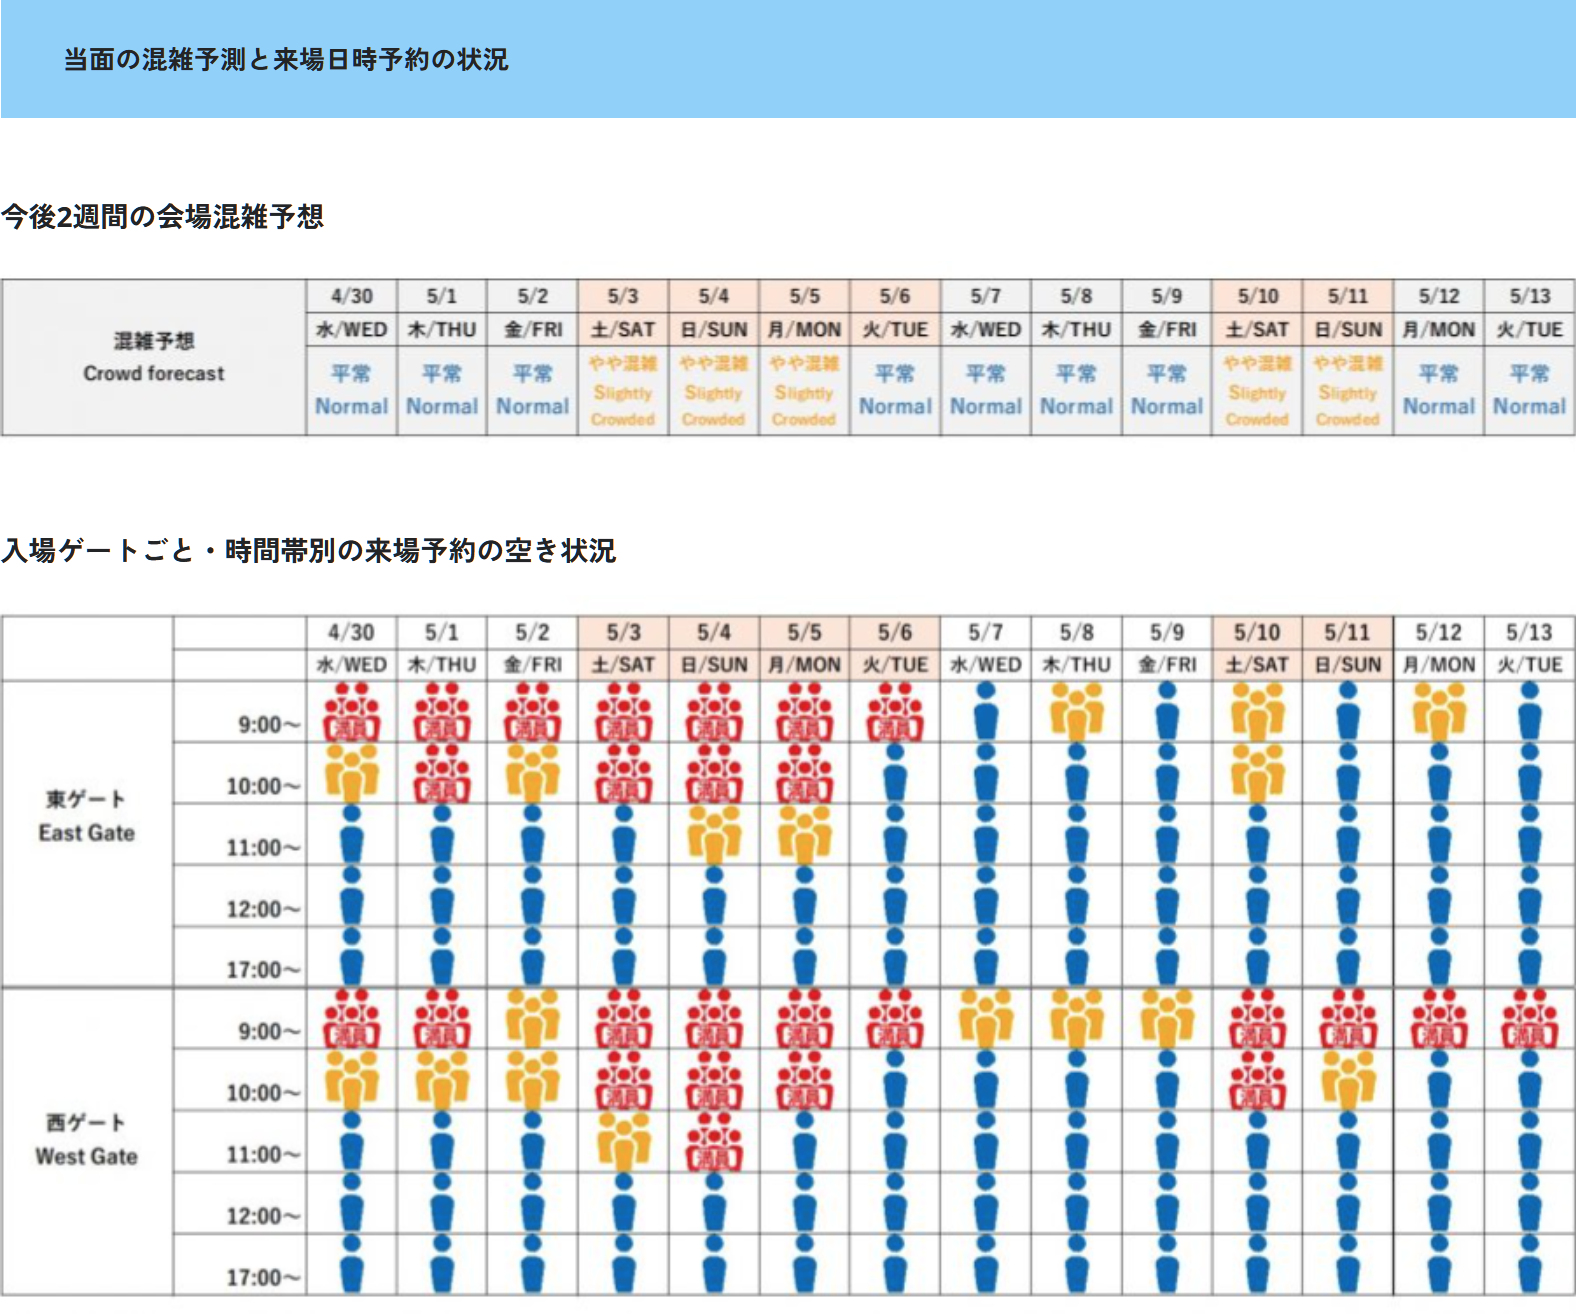The height and width of the screenshot is (1314, 1576).
Task: Click West Gate 9:00 yellow crowd icon for 5/7
Action: pyautogui.click(x=986, y=1019)
